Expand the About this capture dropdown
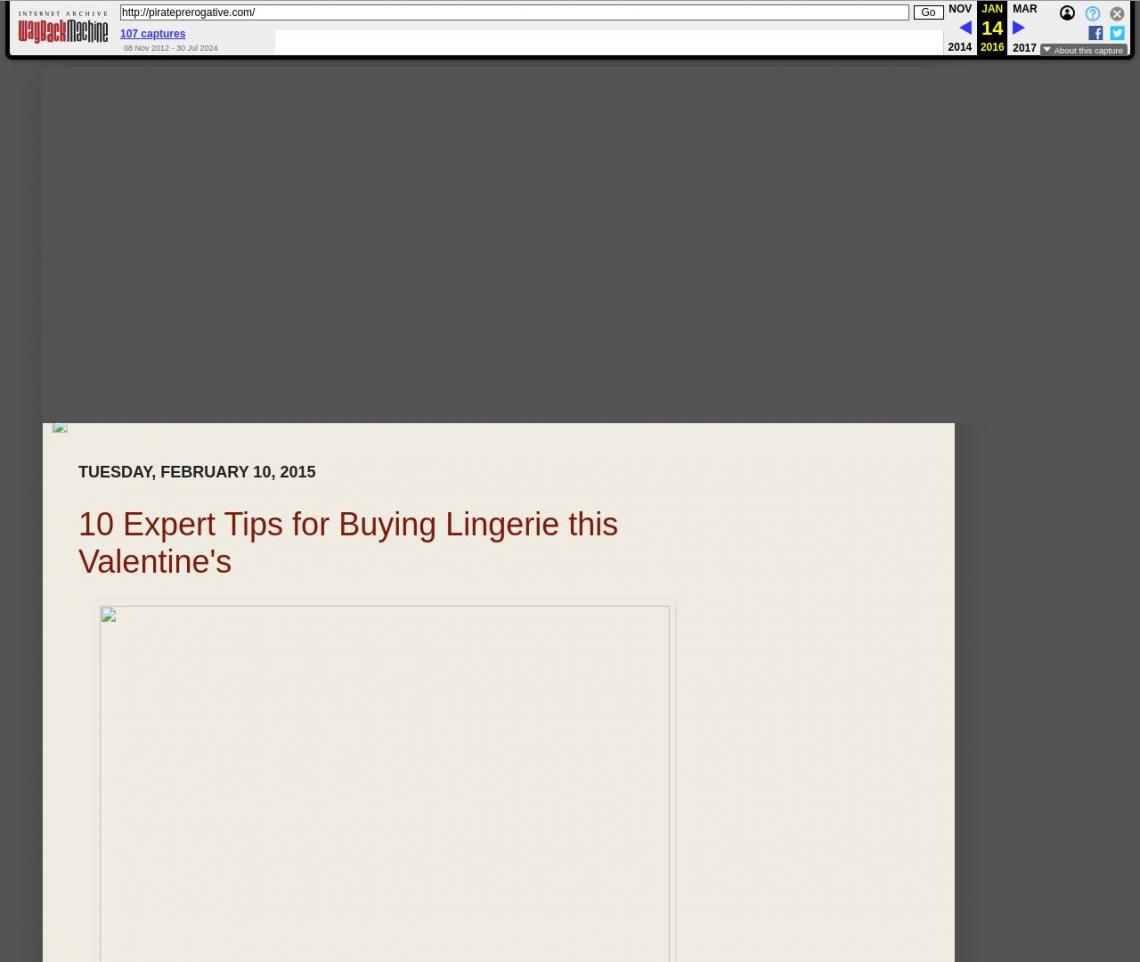Image resolution: width=1140 pixels, height=962 pixels. click(x=1083, y=50)
